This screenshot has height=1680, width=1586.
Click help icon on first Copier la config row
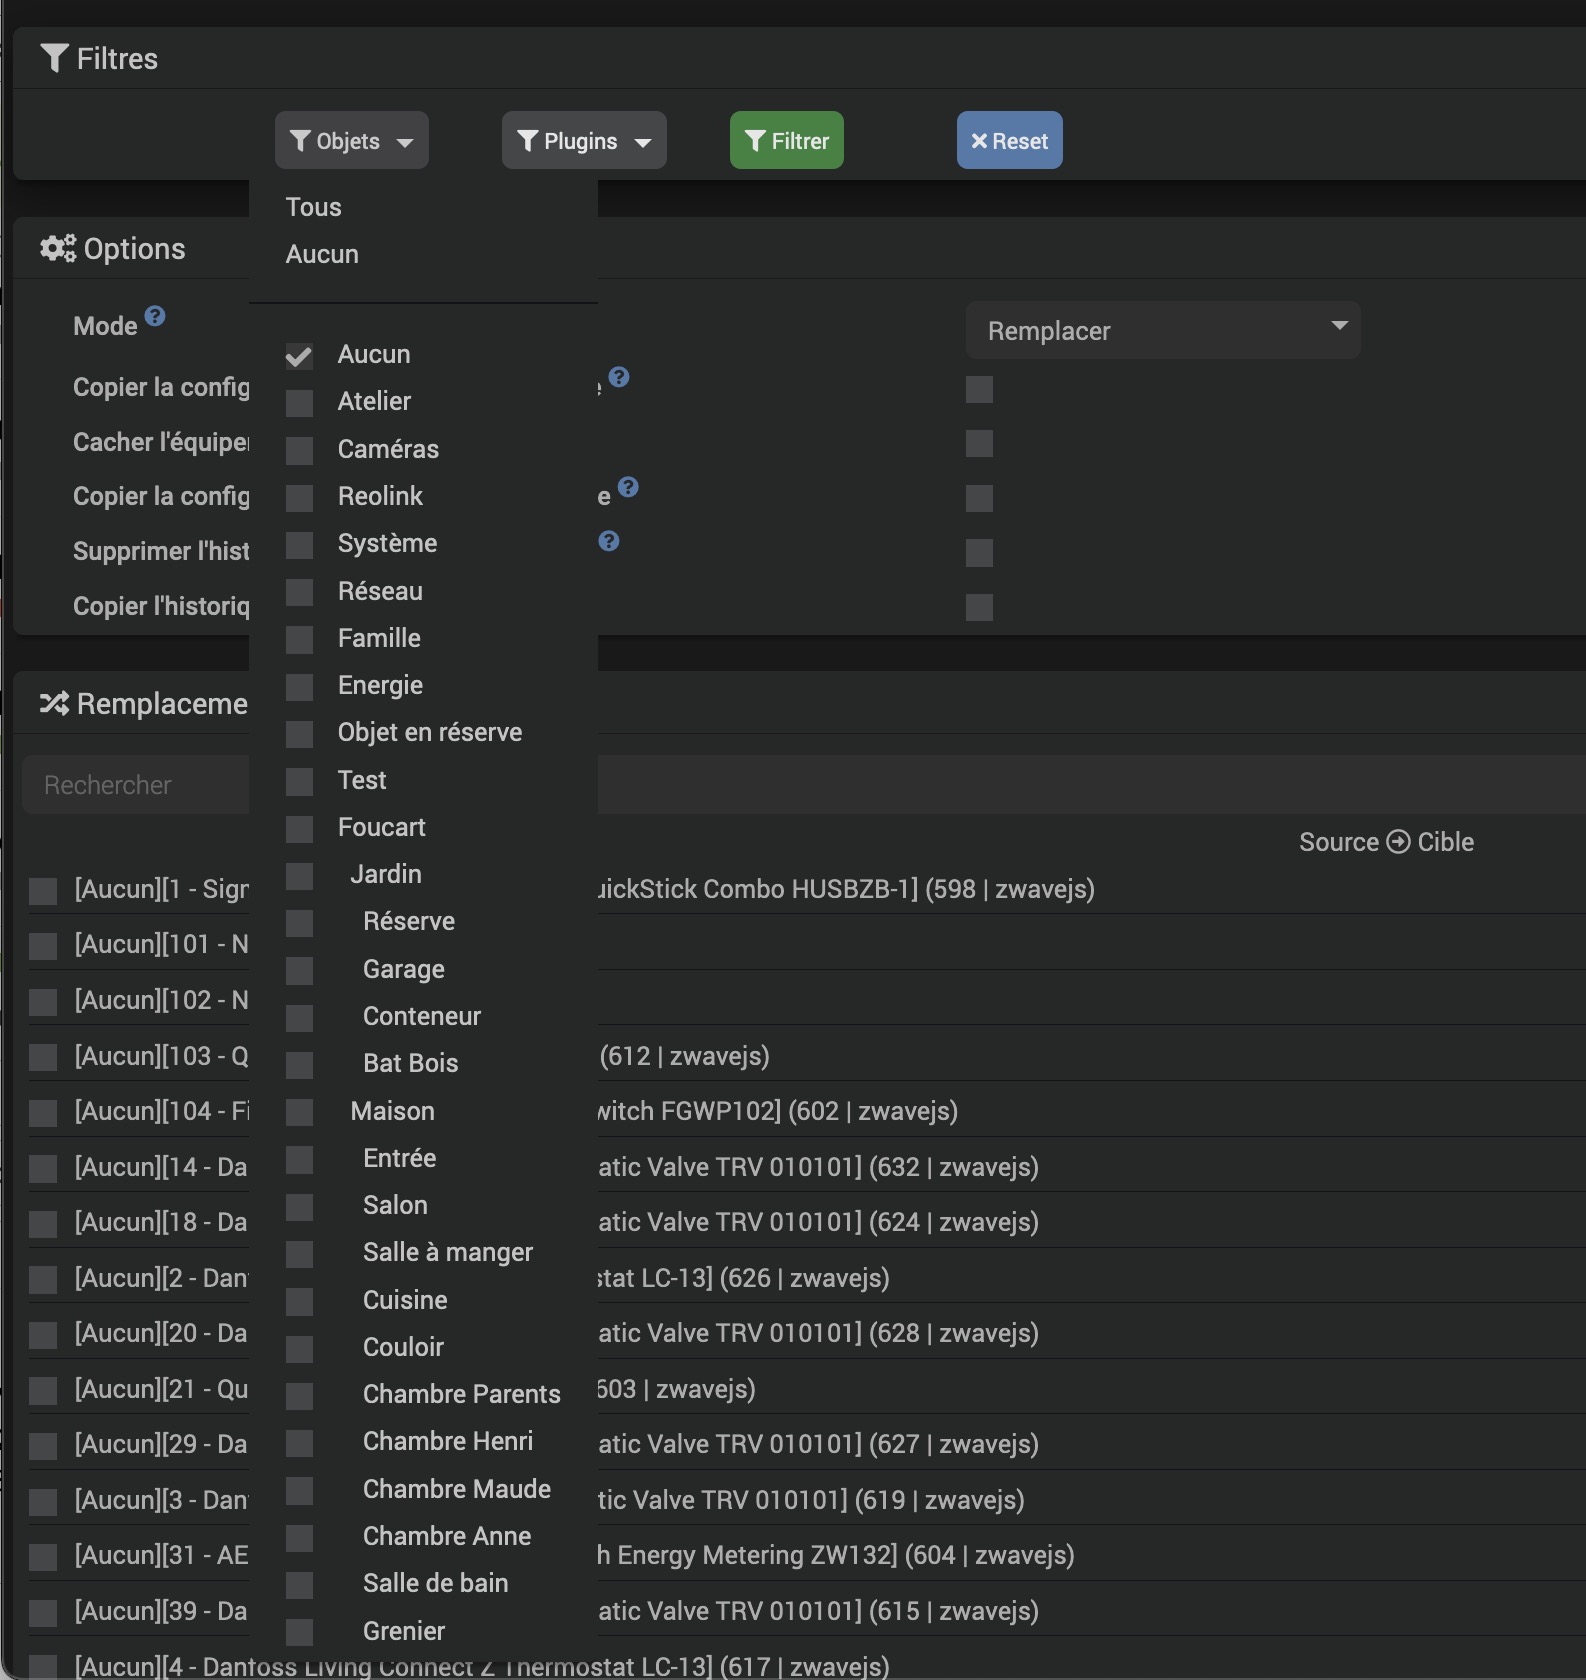point(619,377)
